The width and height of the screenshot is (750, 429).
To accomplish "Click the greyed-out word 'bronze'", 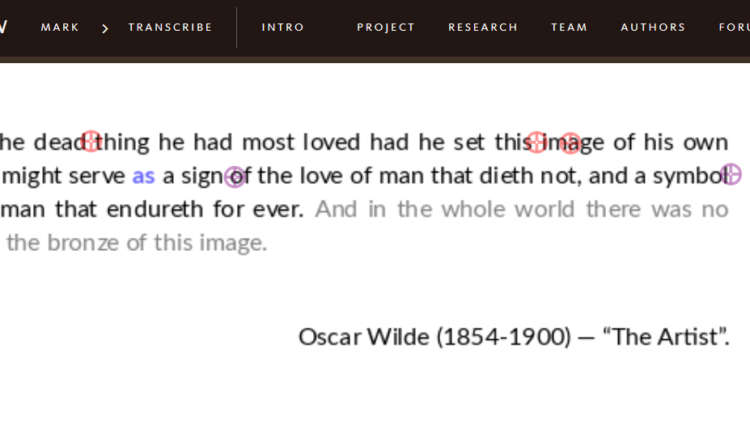I will [x=83, y=242].
